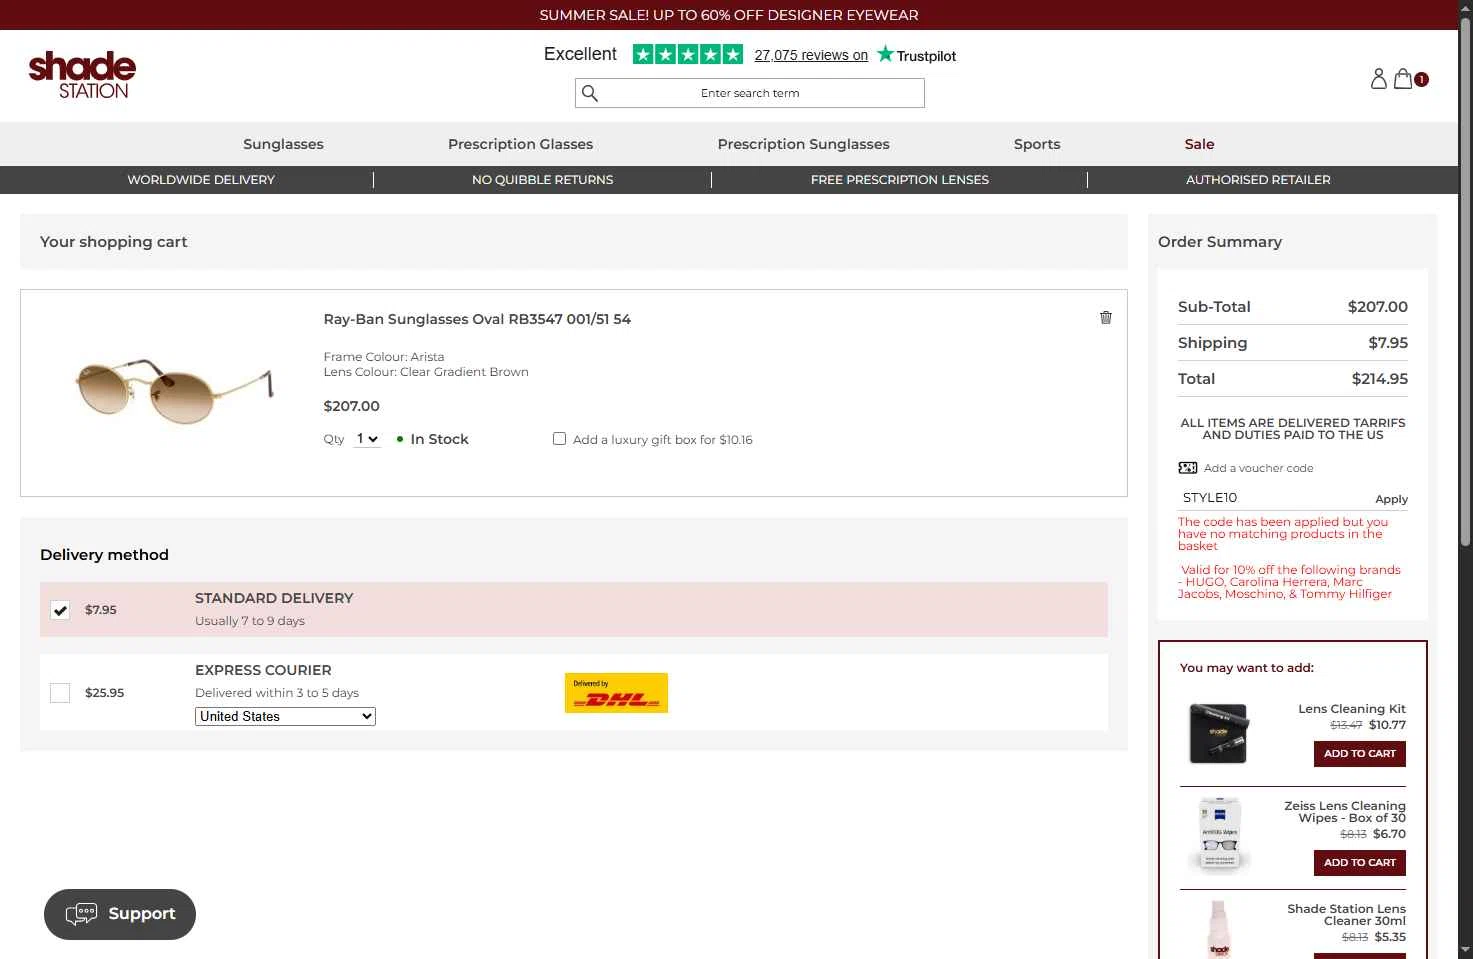Click Free Prescription Lenses info link
The image size is (1473, 959).
(899, 180)
